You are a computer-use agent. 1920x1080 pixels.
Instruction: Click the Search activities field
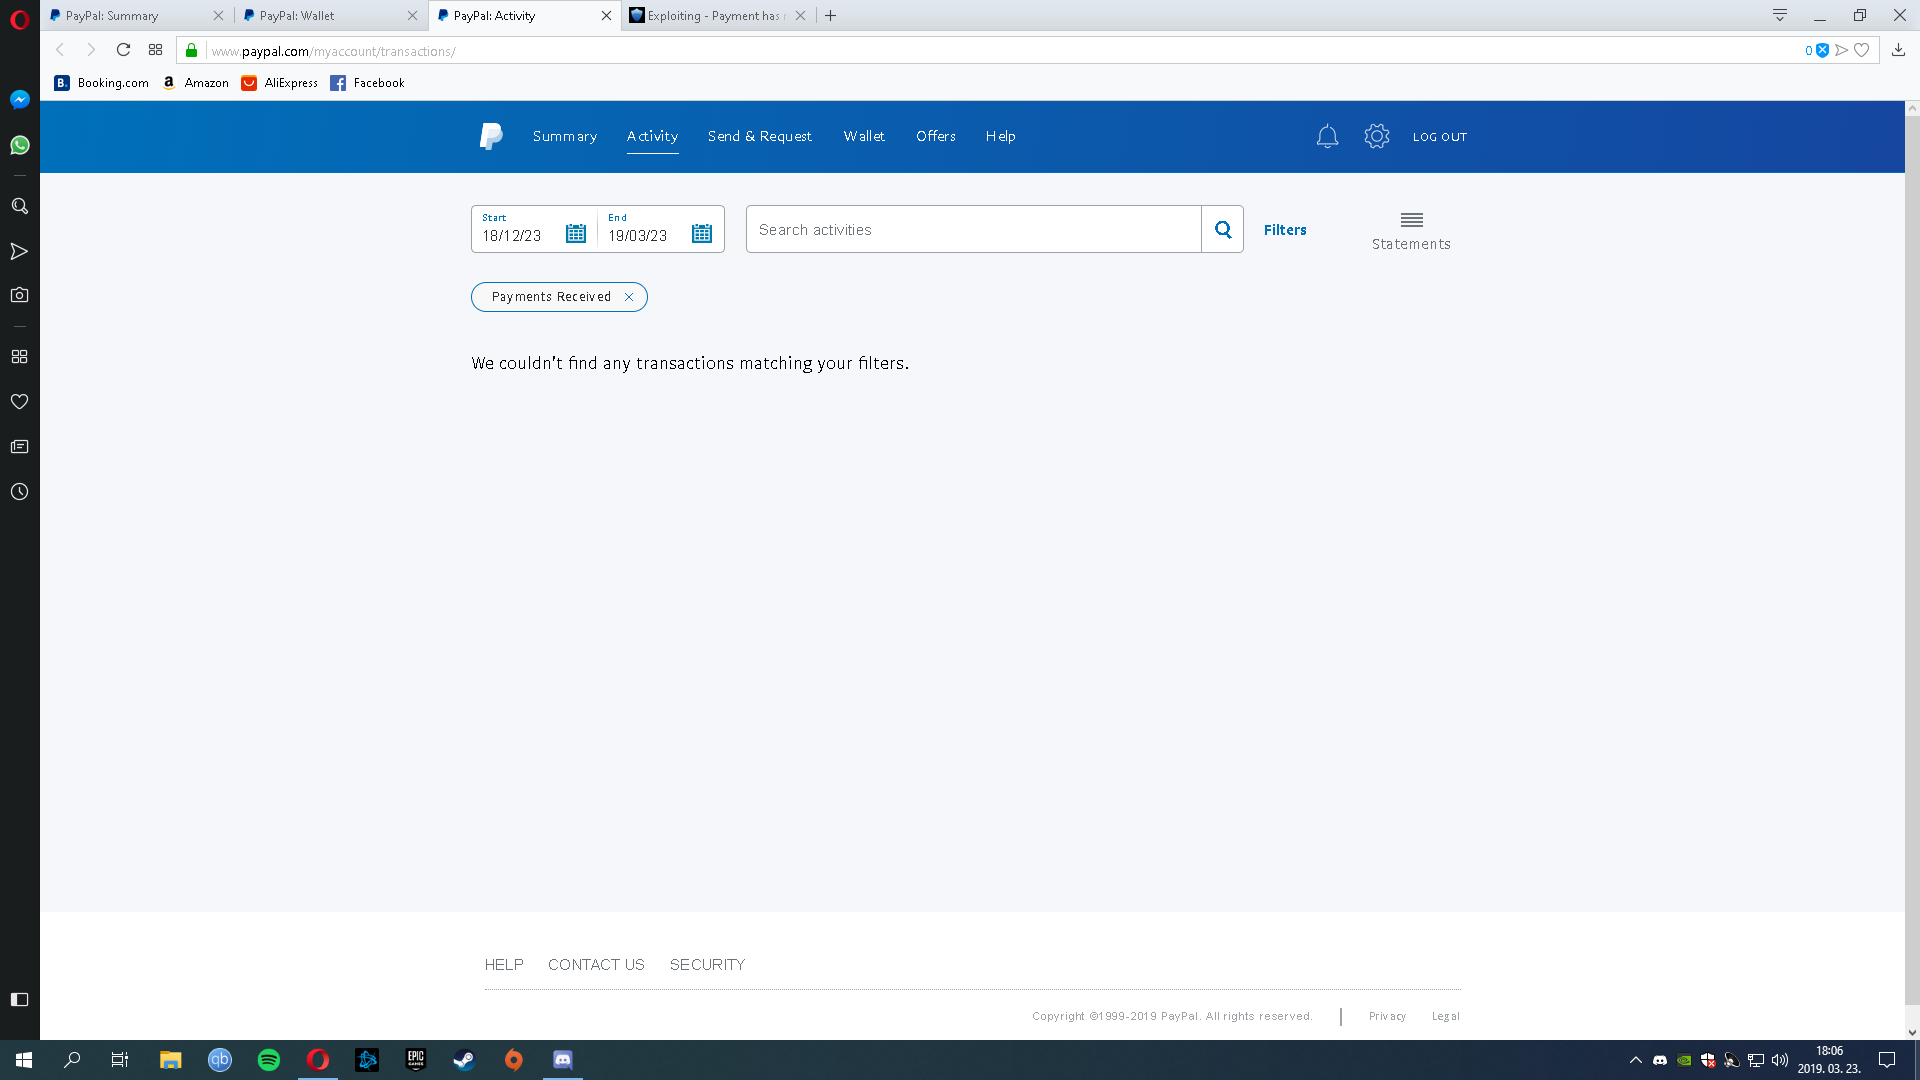click(x=973, y=229)
